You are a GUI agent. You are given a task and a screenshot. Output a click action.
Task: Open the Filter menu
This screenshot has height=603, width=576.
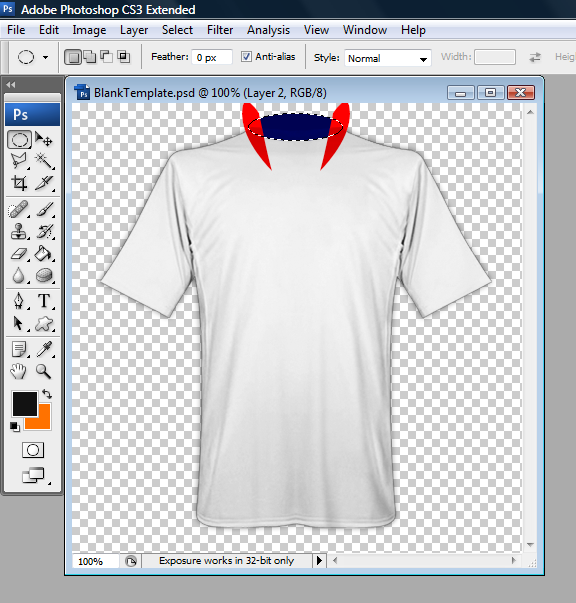click(220, 30)
